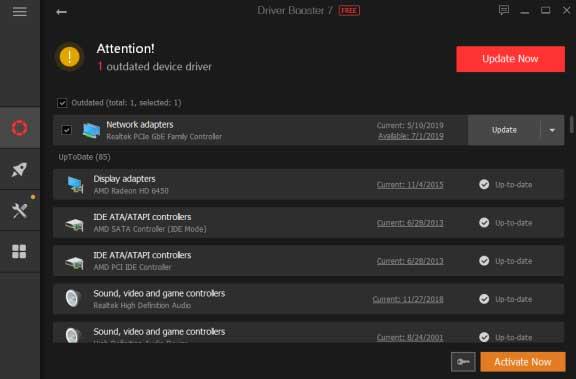The height and width of the screenshot is (379, 576).
Task: Open the Tools wrench section
Action: pyautogui.click(x=20, y=210)
